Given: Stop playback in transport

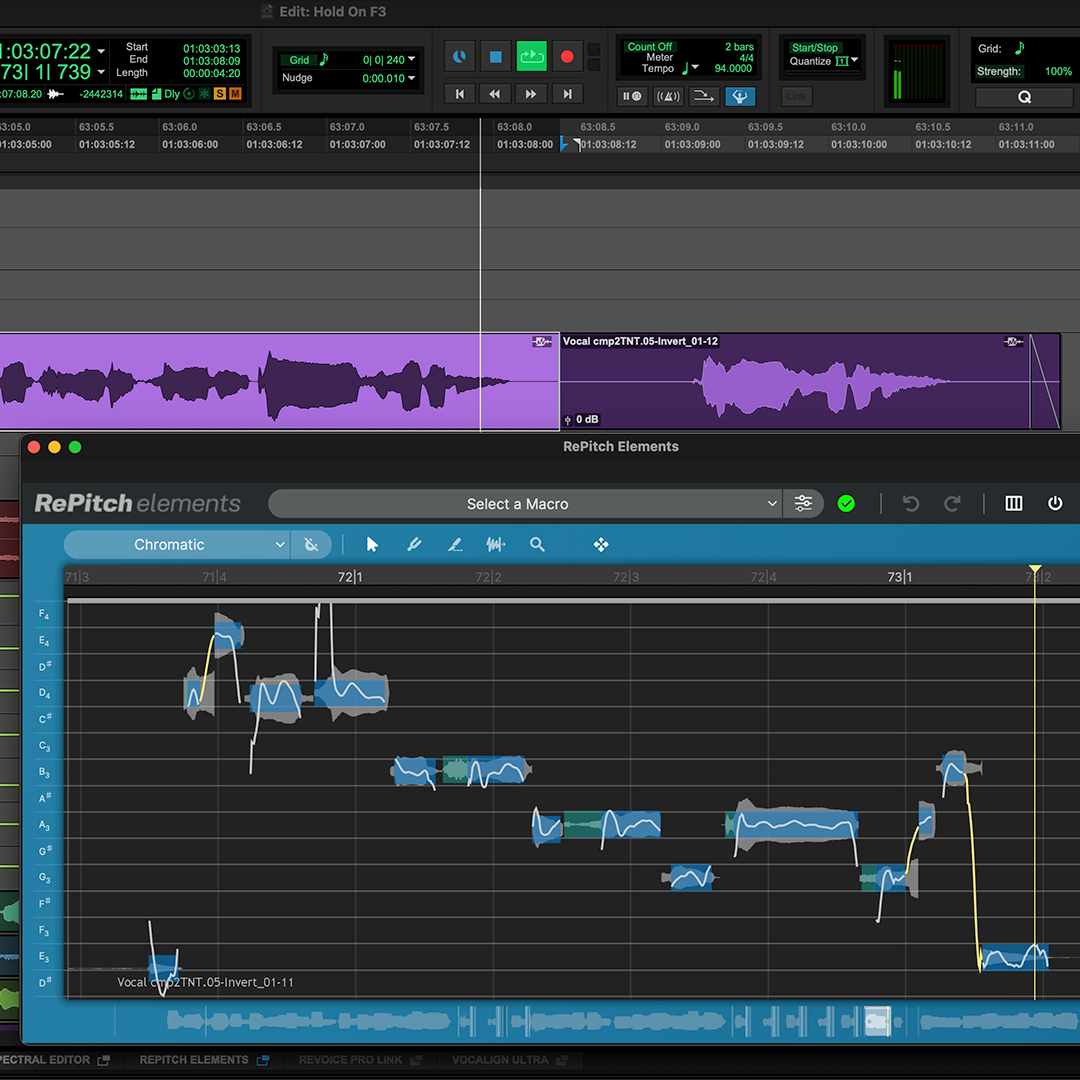Looking at the screenshot, I should (x=495, y=56).
